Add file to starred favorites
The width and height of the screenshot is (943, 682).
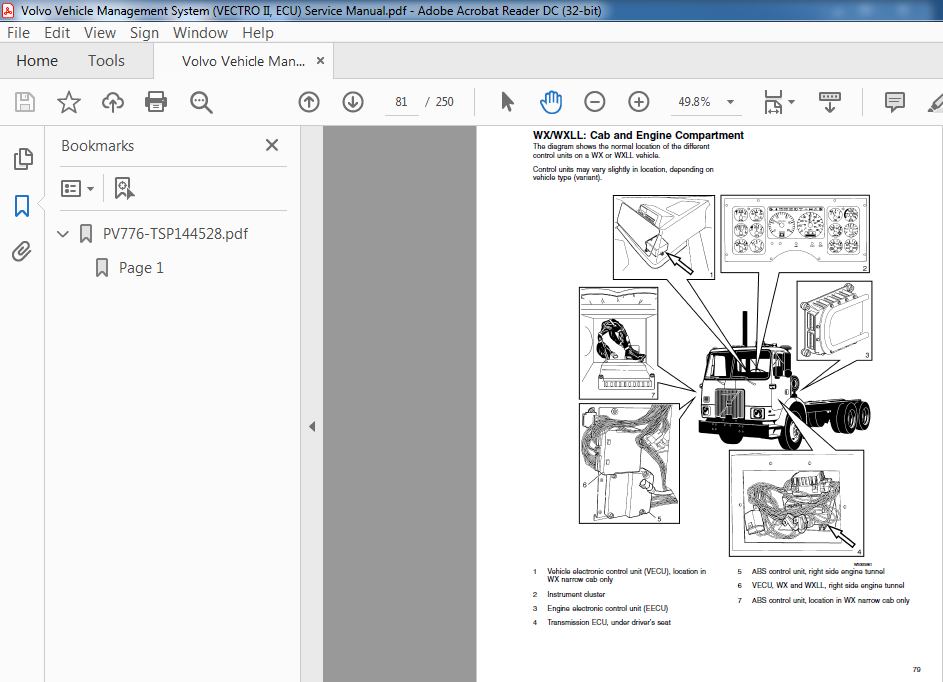point(69,102)
